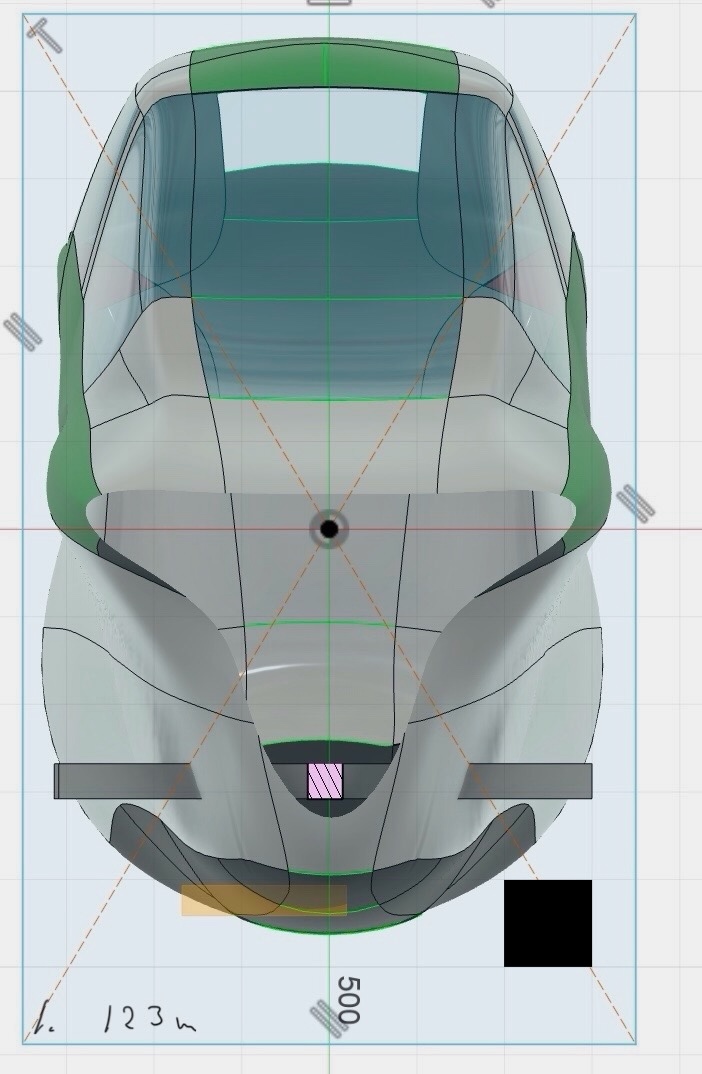Image resolution: width=702 pixels, height=1074 pixels.
Task: Select the parallel constraint icon on right edge
Action: [635, 502]
